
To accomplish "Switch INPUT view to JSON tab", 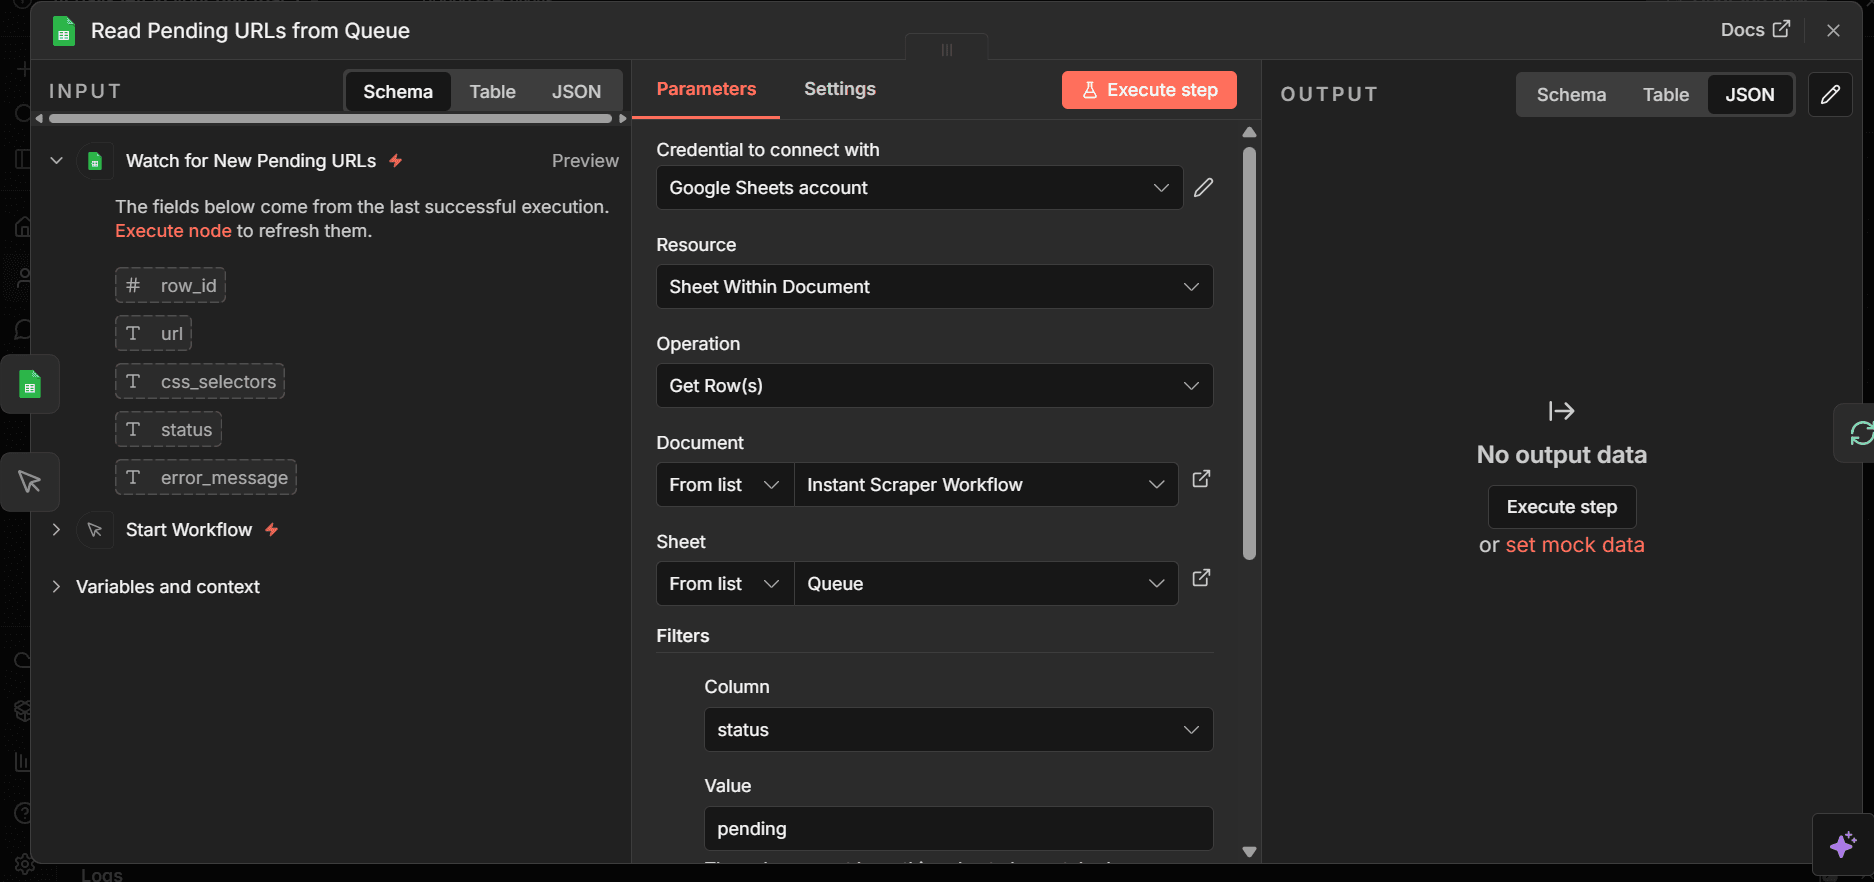I will pos(577,92).
